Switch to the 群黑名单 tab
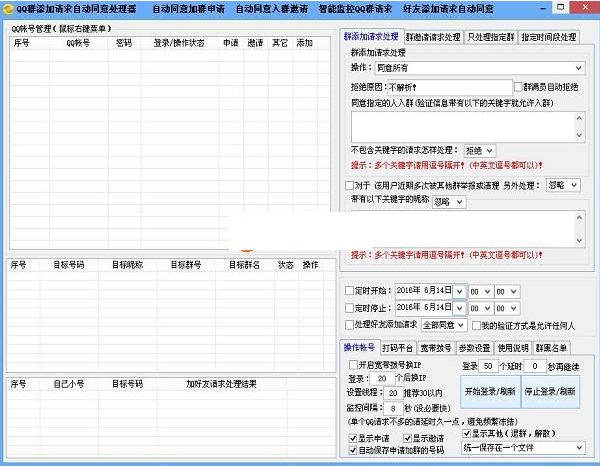The image size is (600, 467). [x=551, y=348]
